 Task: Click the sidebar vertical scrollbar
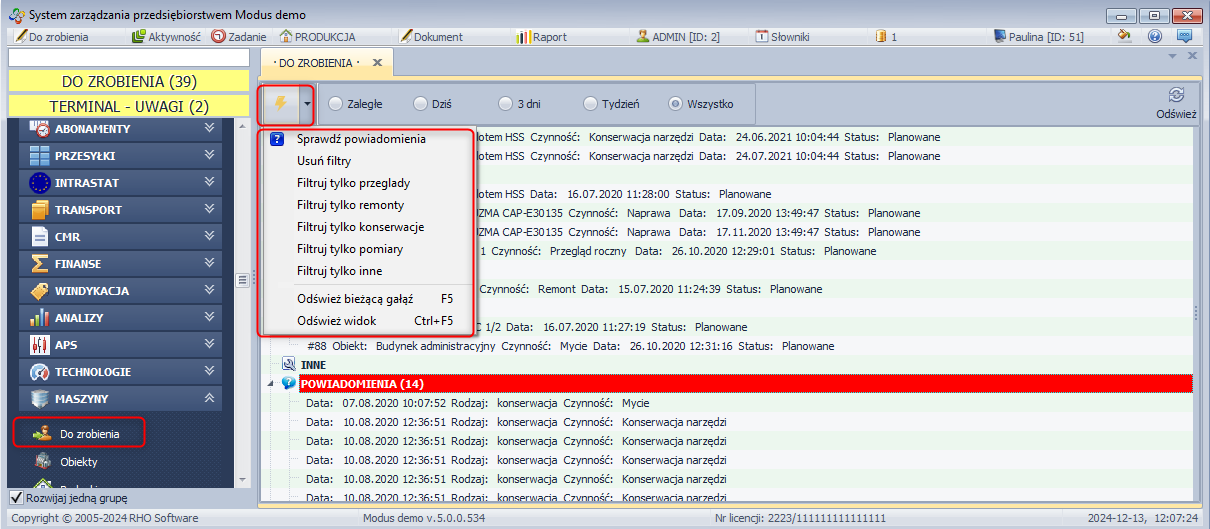[240, 300]
